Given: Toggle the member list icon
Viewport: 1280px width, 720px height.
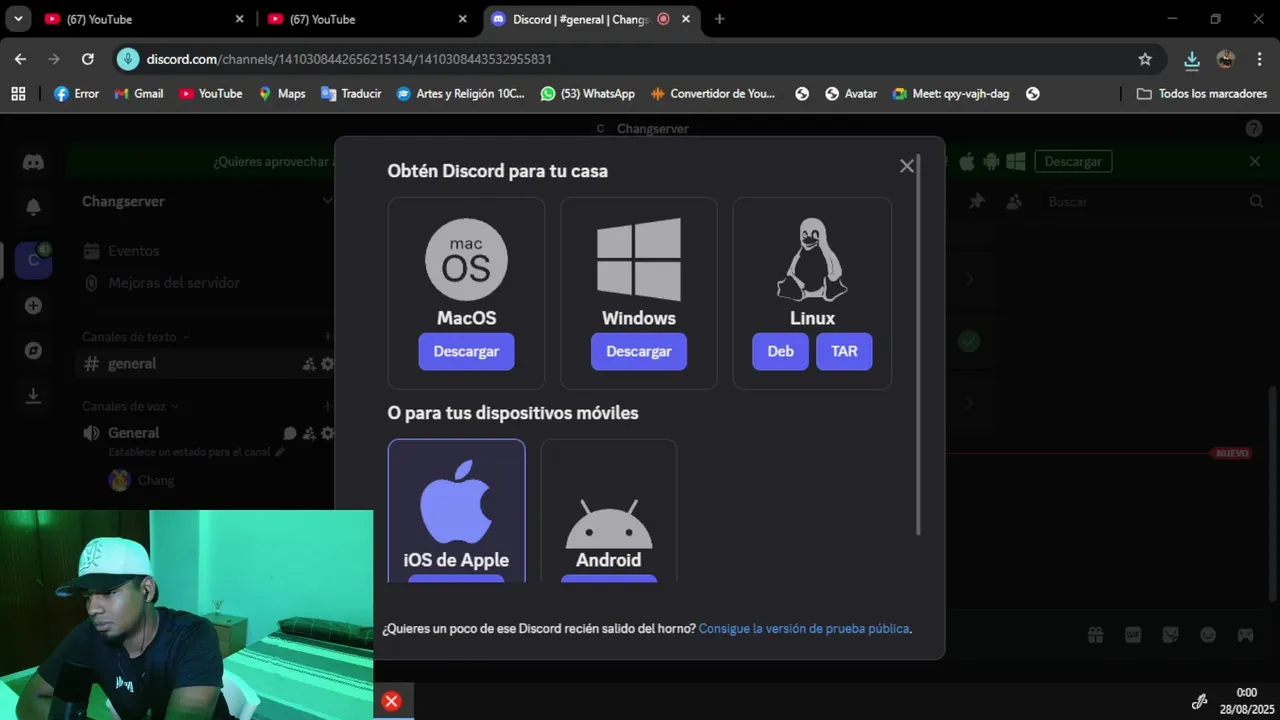Looking at the screenshot, I should (x=1014, y=201).
